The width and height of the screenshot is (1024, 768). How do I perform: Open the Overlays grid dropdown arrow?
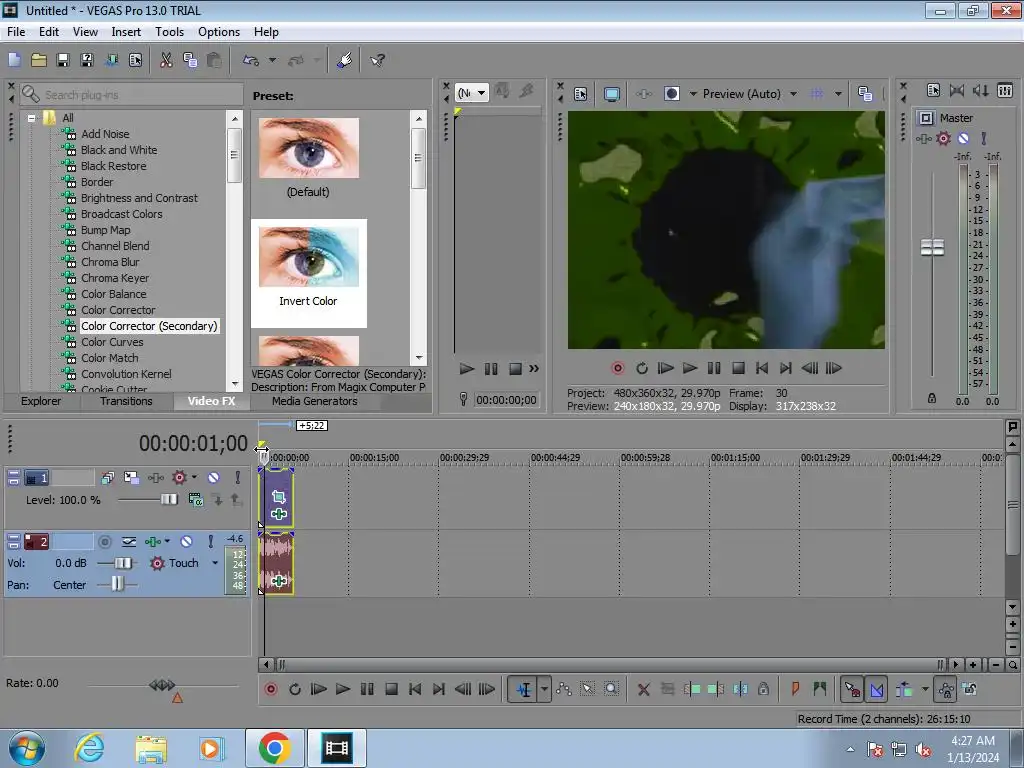pos(838,94)
